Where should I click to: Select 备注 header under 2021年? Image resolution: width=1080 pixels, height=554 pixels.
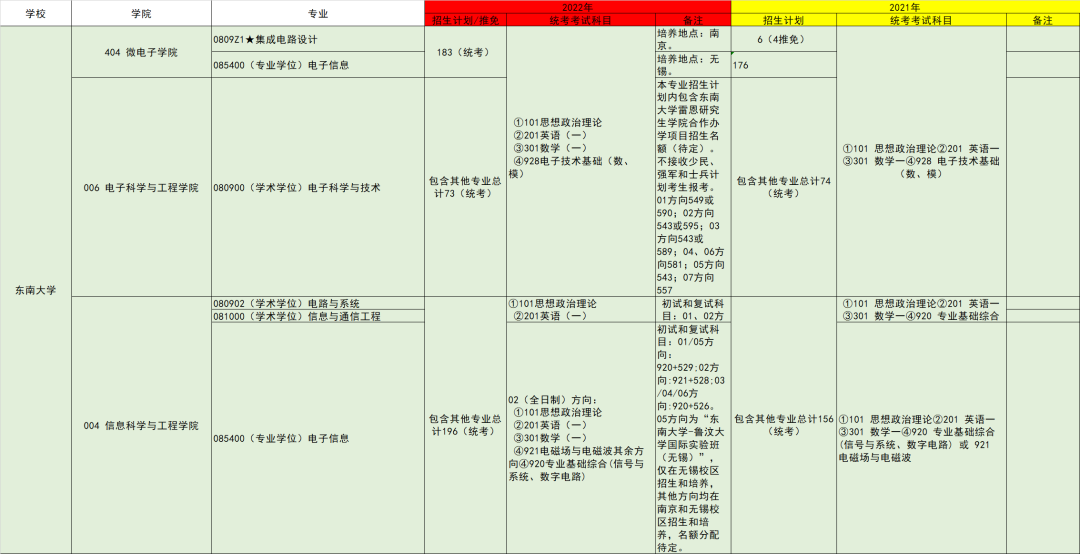click(x=1043, y=20)
